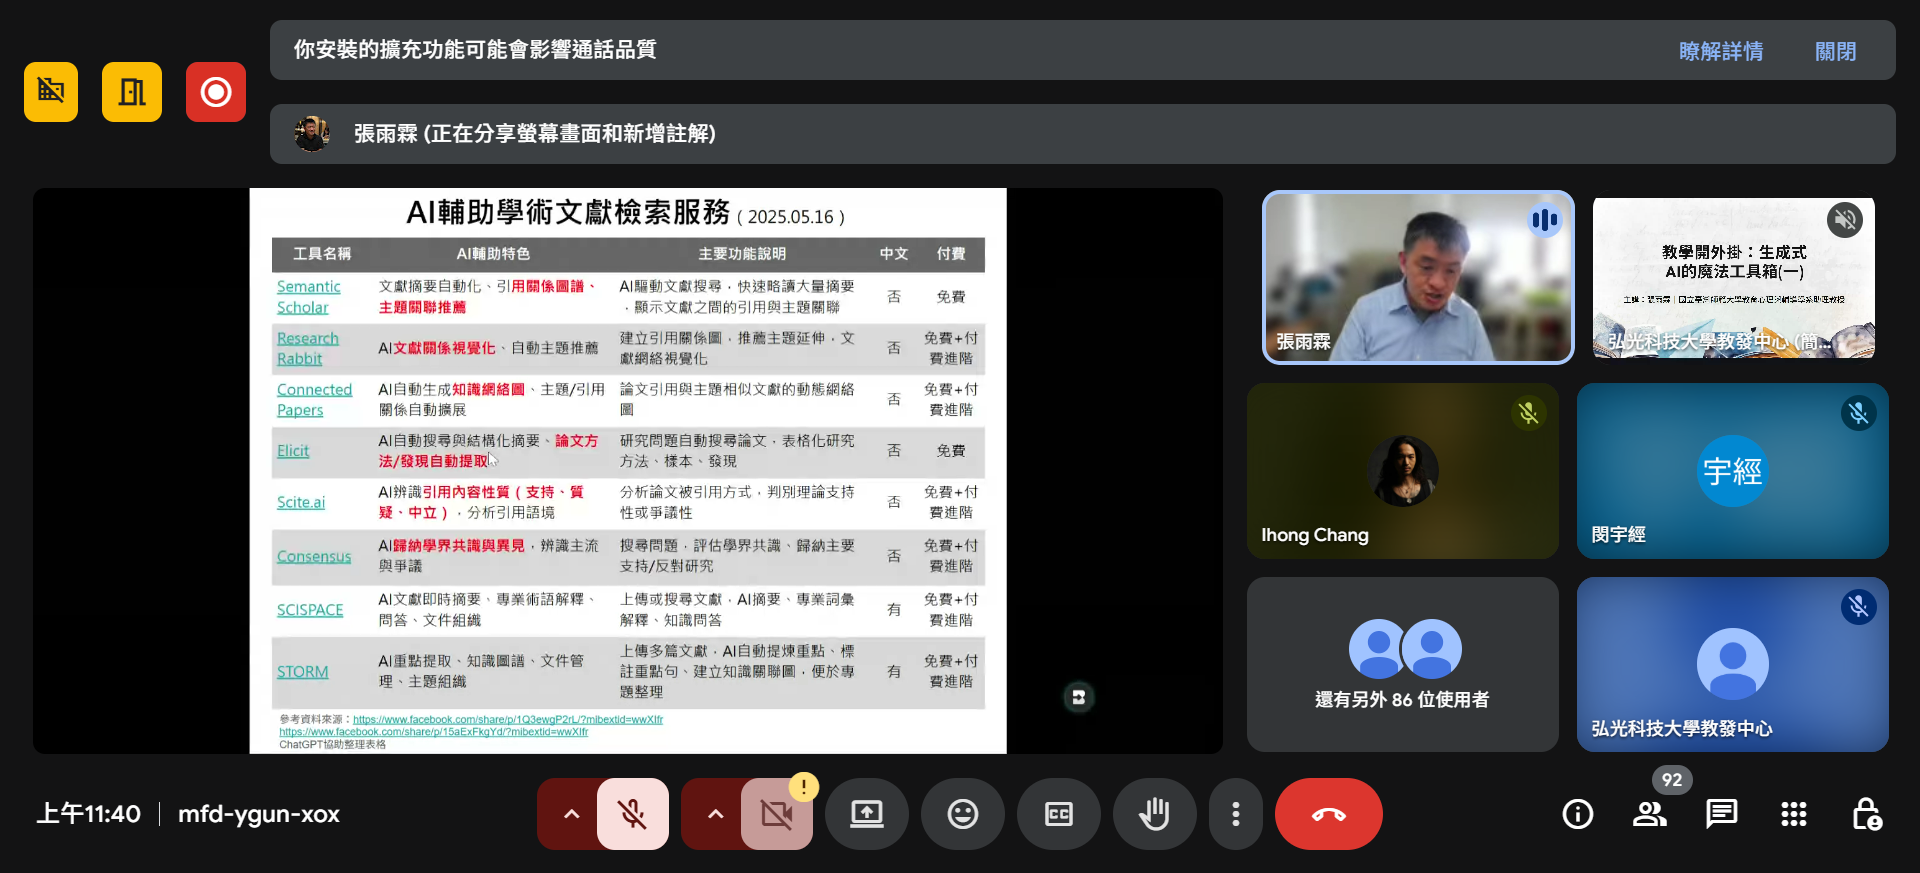Click the AI輔助特色 column header
The image size is (1920, 873).
coord(493,254)
